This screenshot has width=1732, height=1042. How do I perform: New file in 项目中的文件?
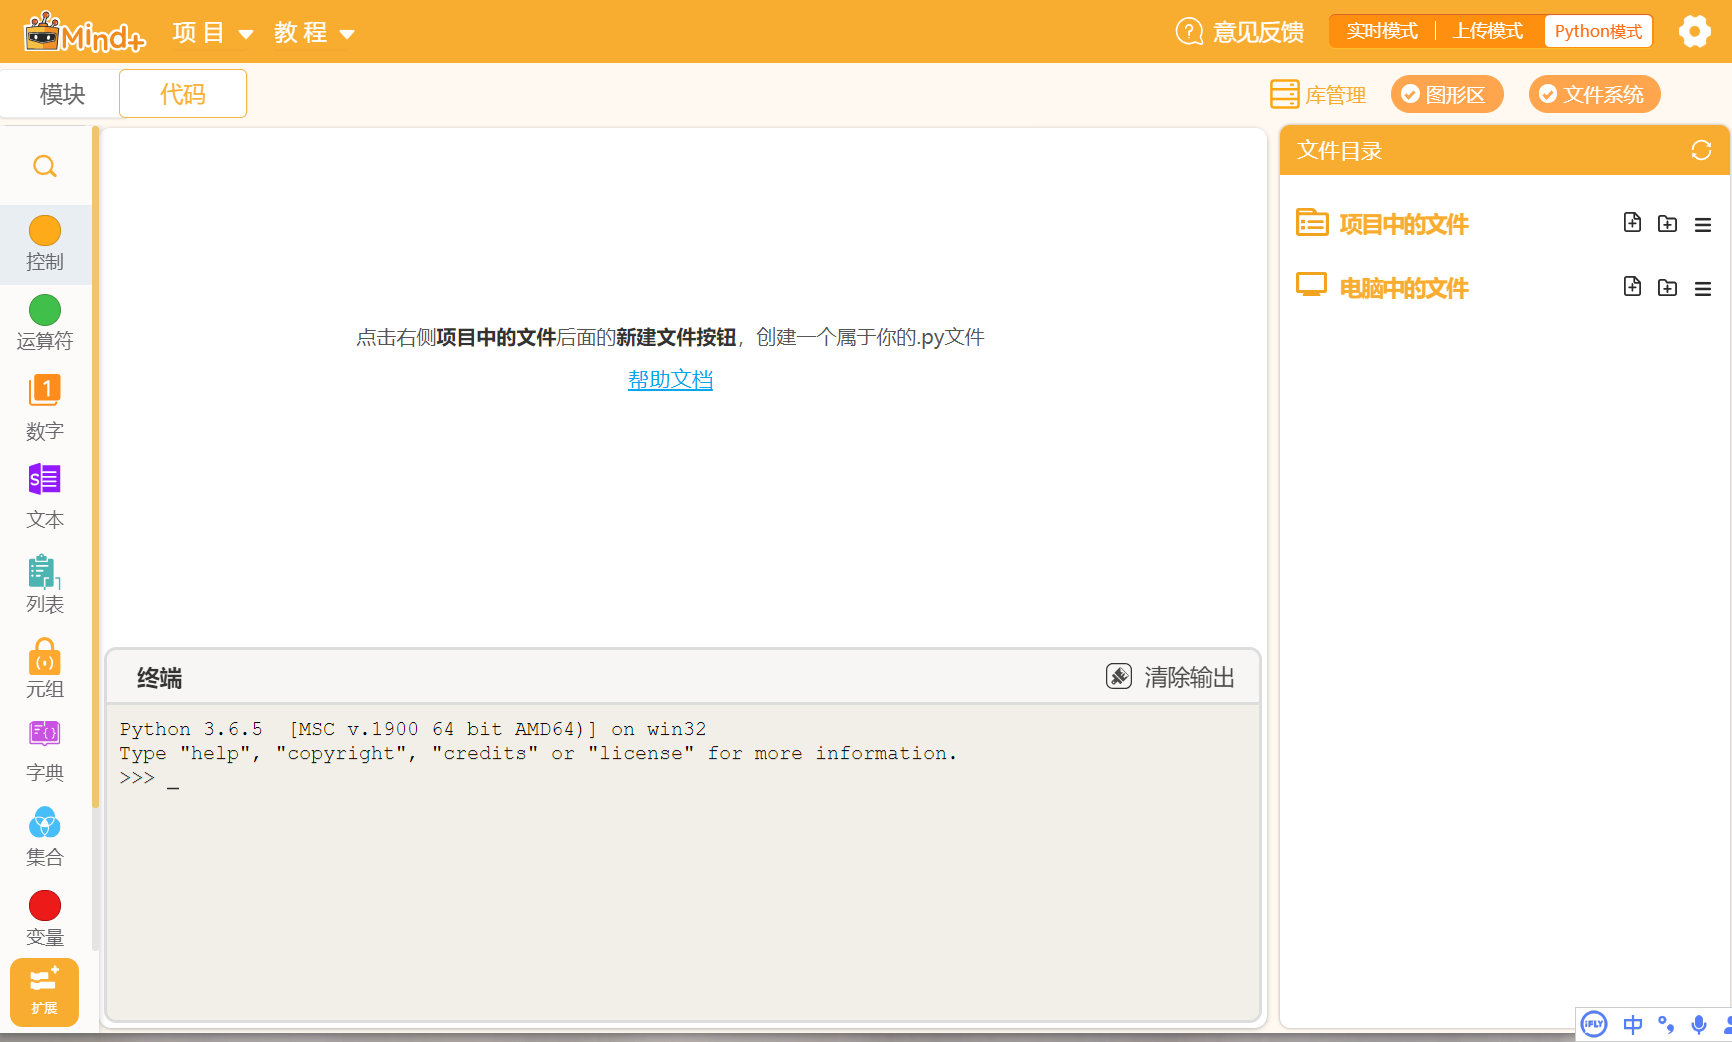pyautogui.click(x=1632, y=223)
